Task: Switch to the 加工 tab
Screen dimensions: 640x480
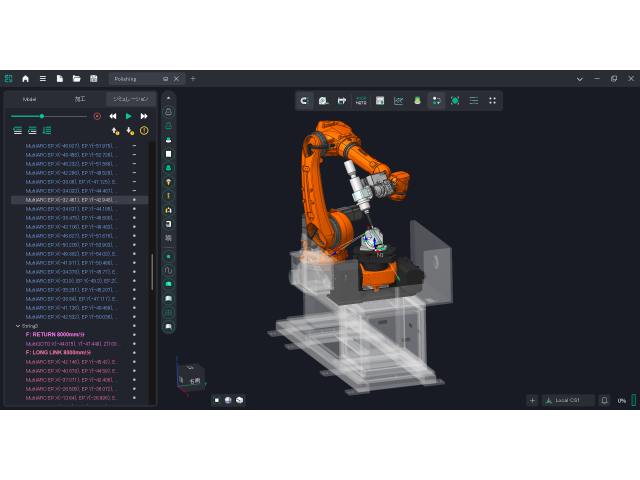Action: tap(80, 99)
